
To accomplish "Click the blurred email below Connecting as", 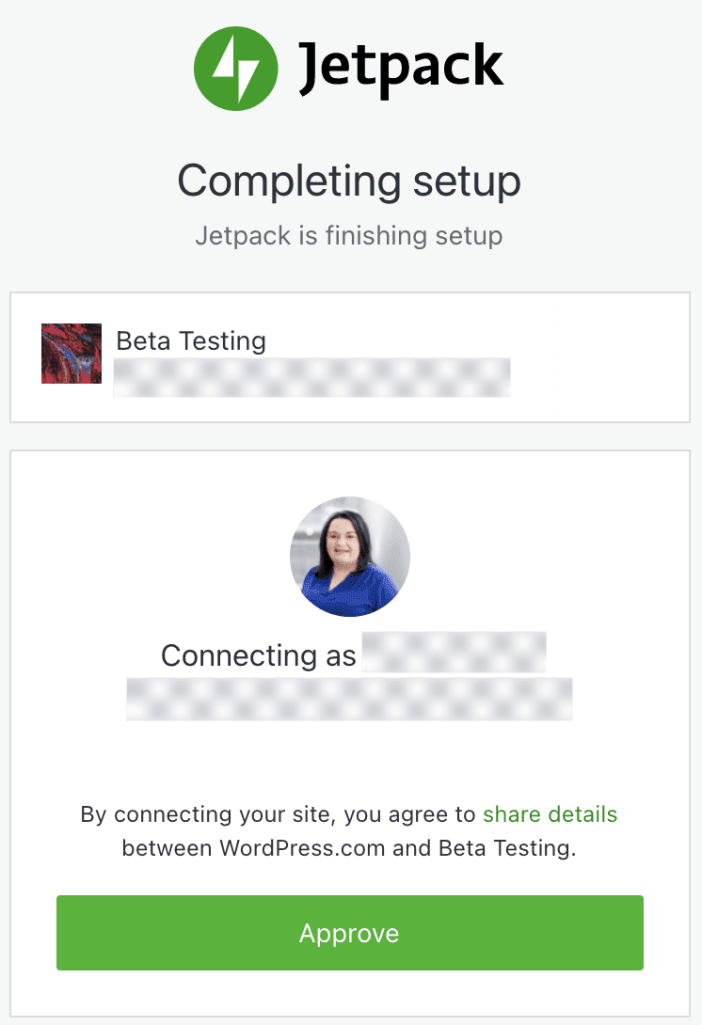I will click(x=349, y=699).
